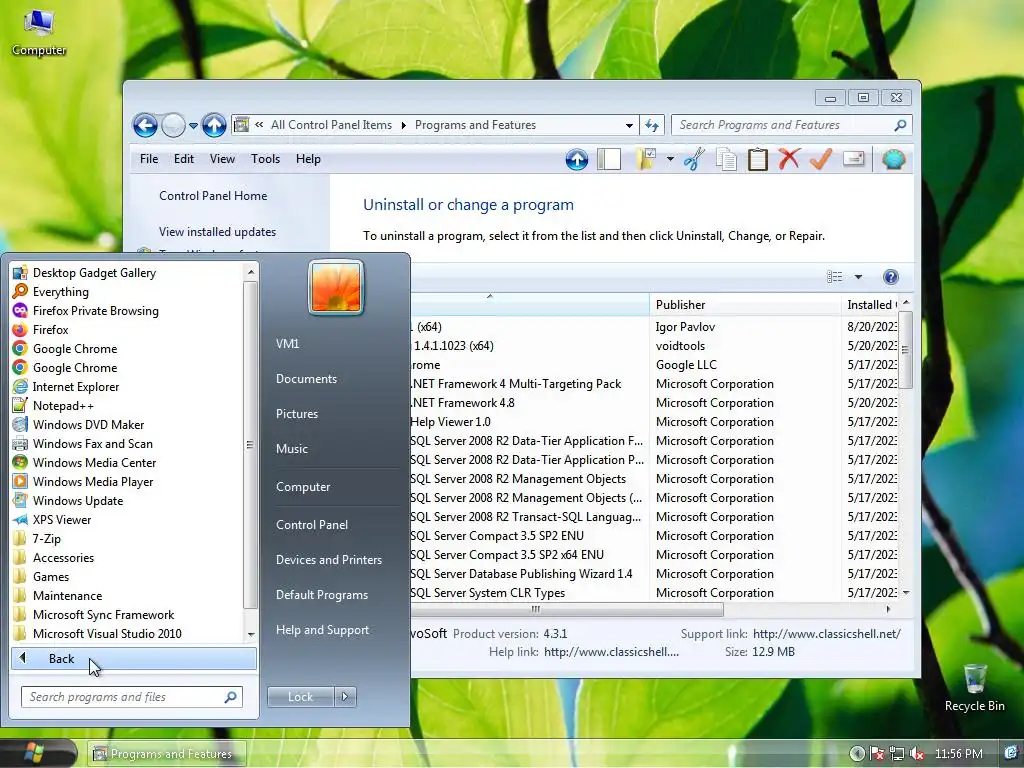1024x768 pixels.
Task: Click All Control Panel Items breadcrumb
Action: tap(331, 125)
